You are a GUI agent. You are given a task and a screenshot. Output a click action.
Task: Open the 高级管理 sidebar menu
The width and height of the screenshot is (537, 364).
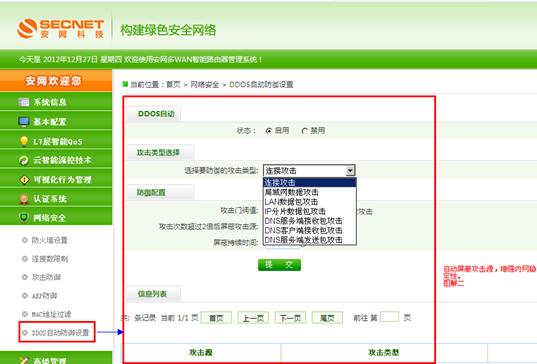point(56,357)
